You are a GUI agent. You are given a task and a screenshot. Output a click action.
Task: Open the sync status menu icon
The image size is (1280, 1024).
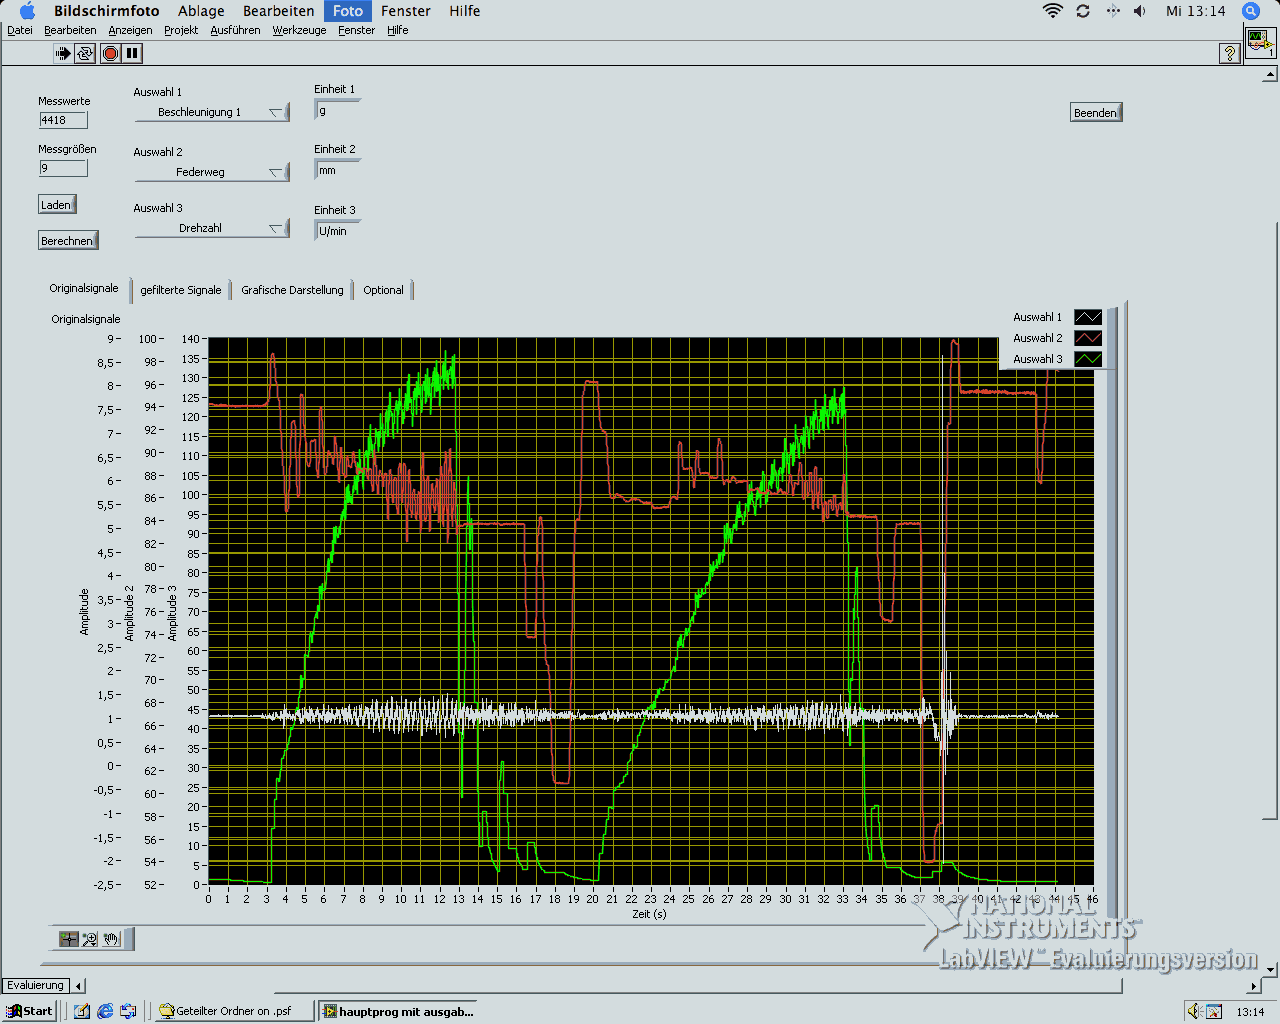click(1083, 11)
